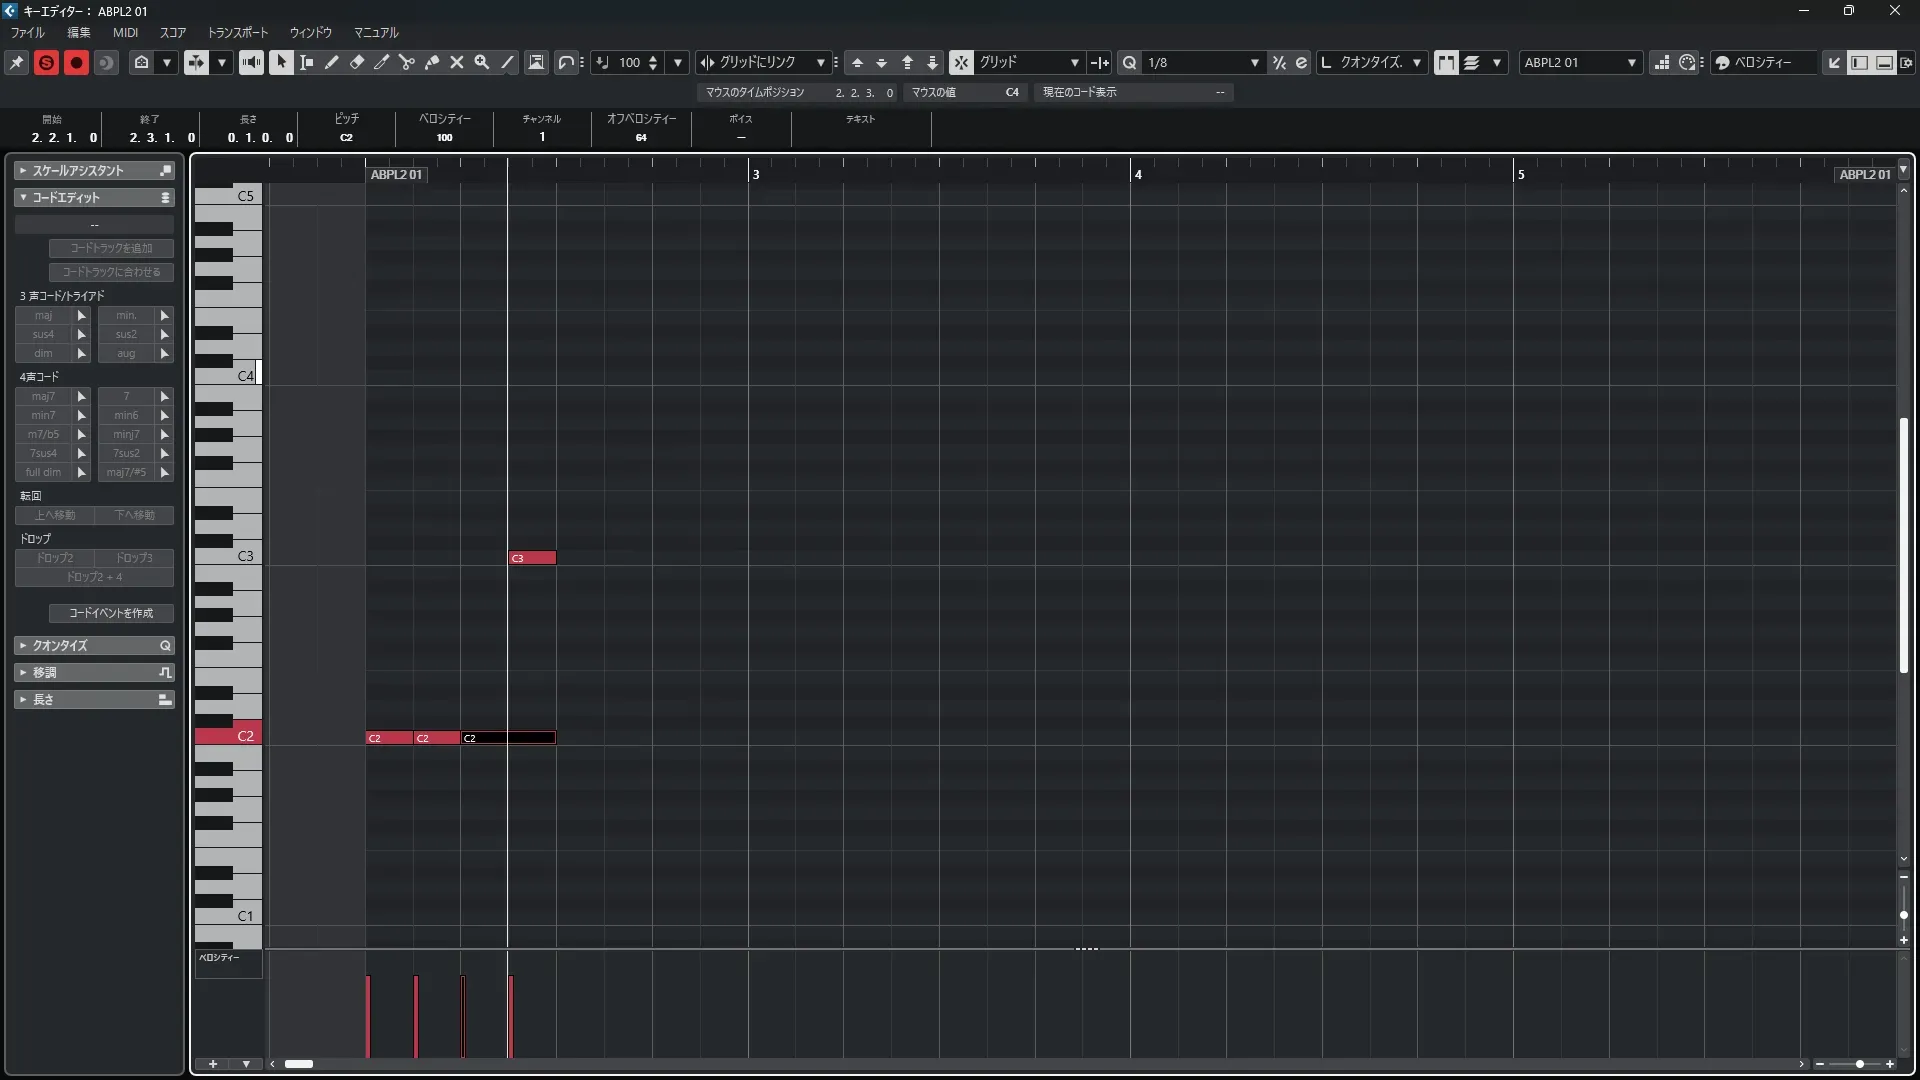Select the Line tool
This screenshot has width=1920, height=1080.
(508, 62)
